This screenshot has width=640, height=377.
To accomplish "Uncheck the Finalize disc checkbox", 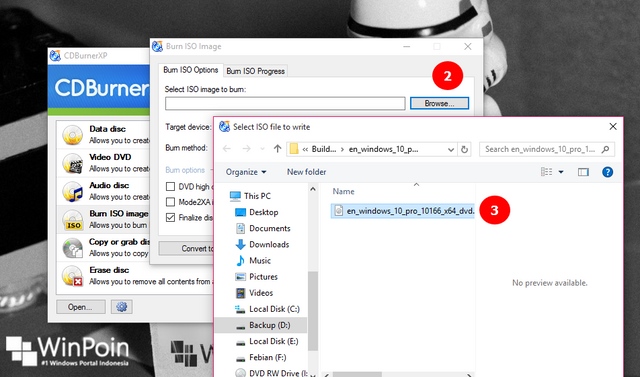I will point(170,217).
